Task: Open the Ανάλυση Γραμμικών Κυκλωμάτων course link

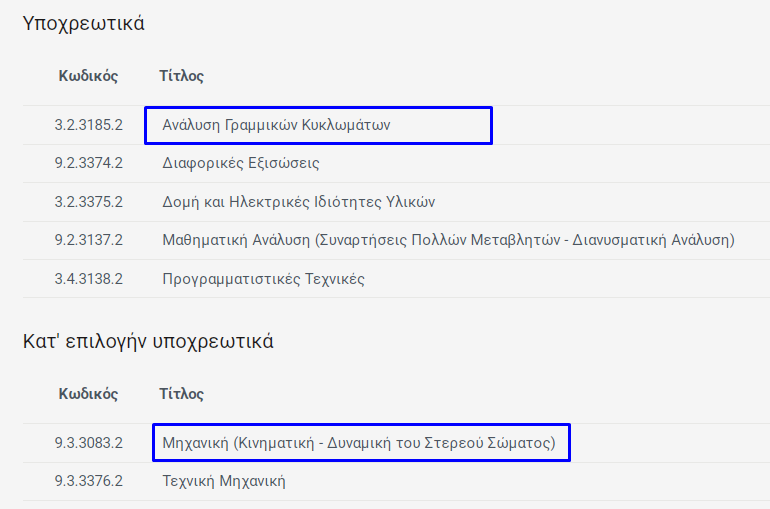Action: coord(276,126)
